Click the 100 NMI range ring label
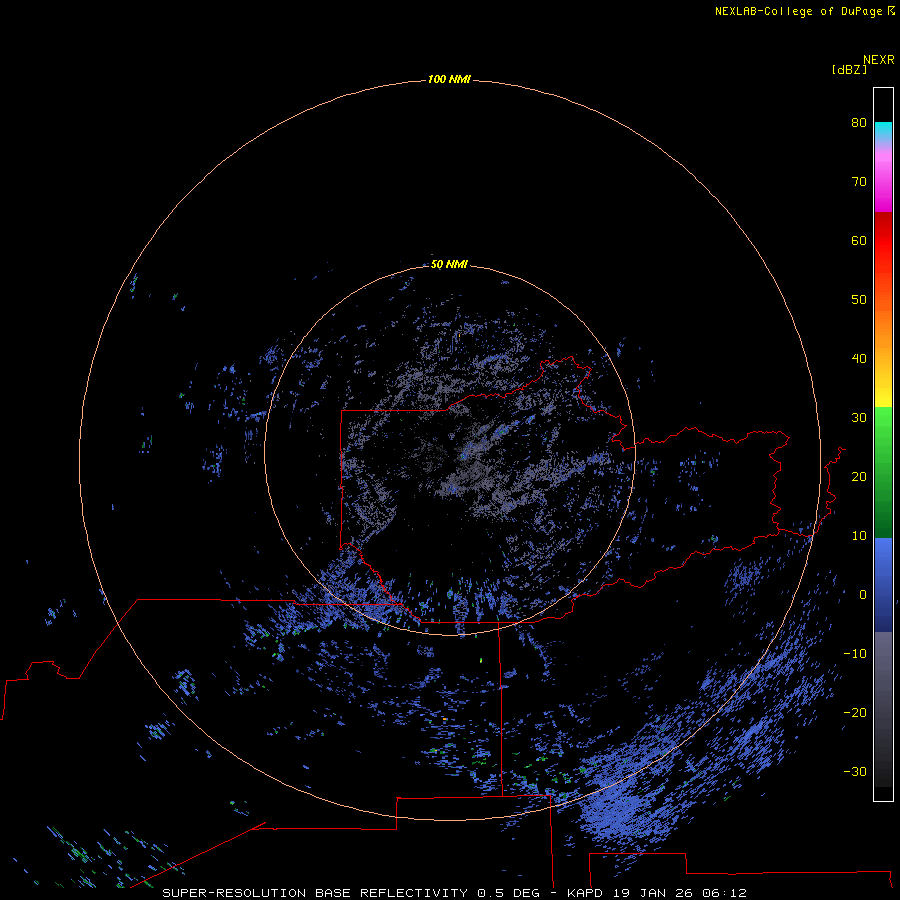Viewport: 900px width, 900px height. click(x=449, y=79)
